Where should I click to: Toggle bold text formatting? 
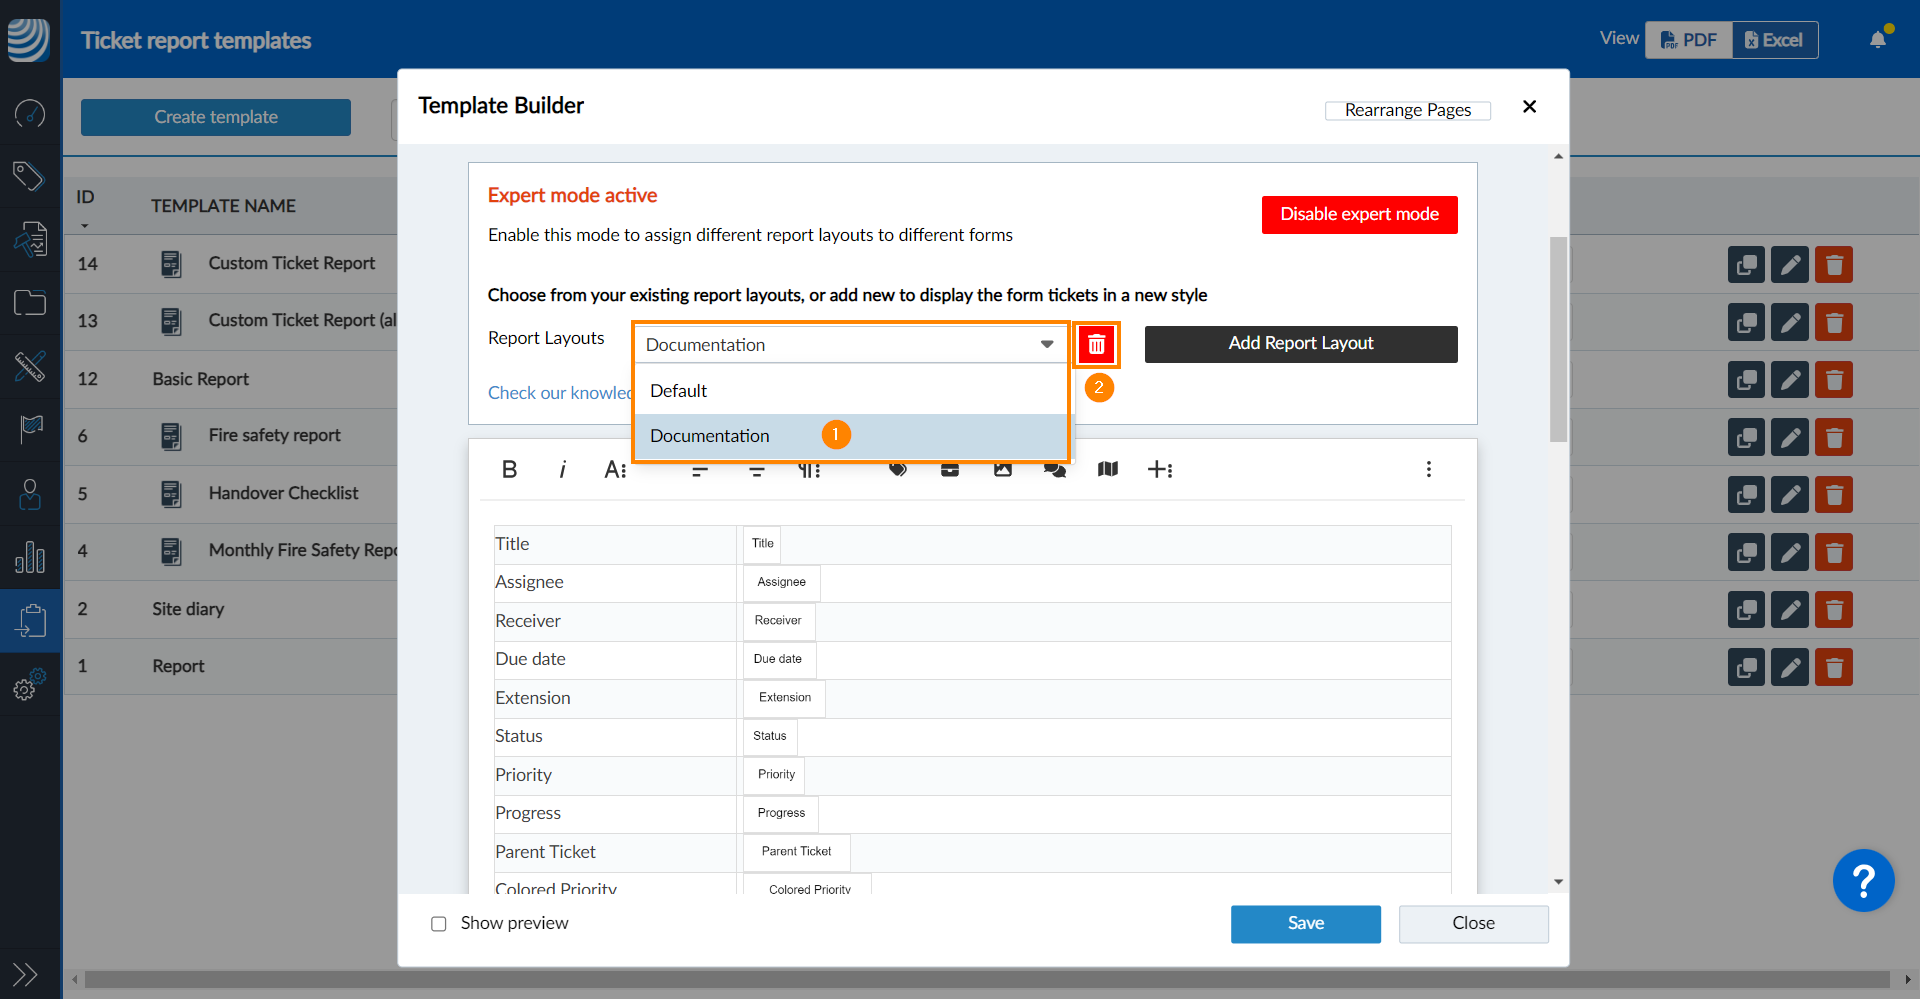pyautogui.click(x=509, y=469)
